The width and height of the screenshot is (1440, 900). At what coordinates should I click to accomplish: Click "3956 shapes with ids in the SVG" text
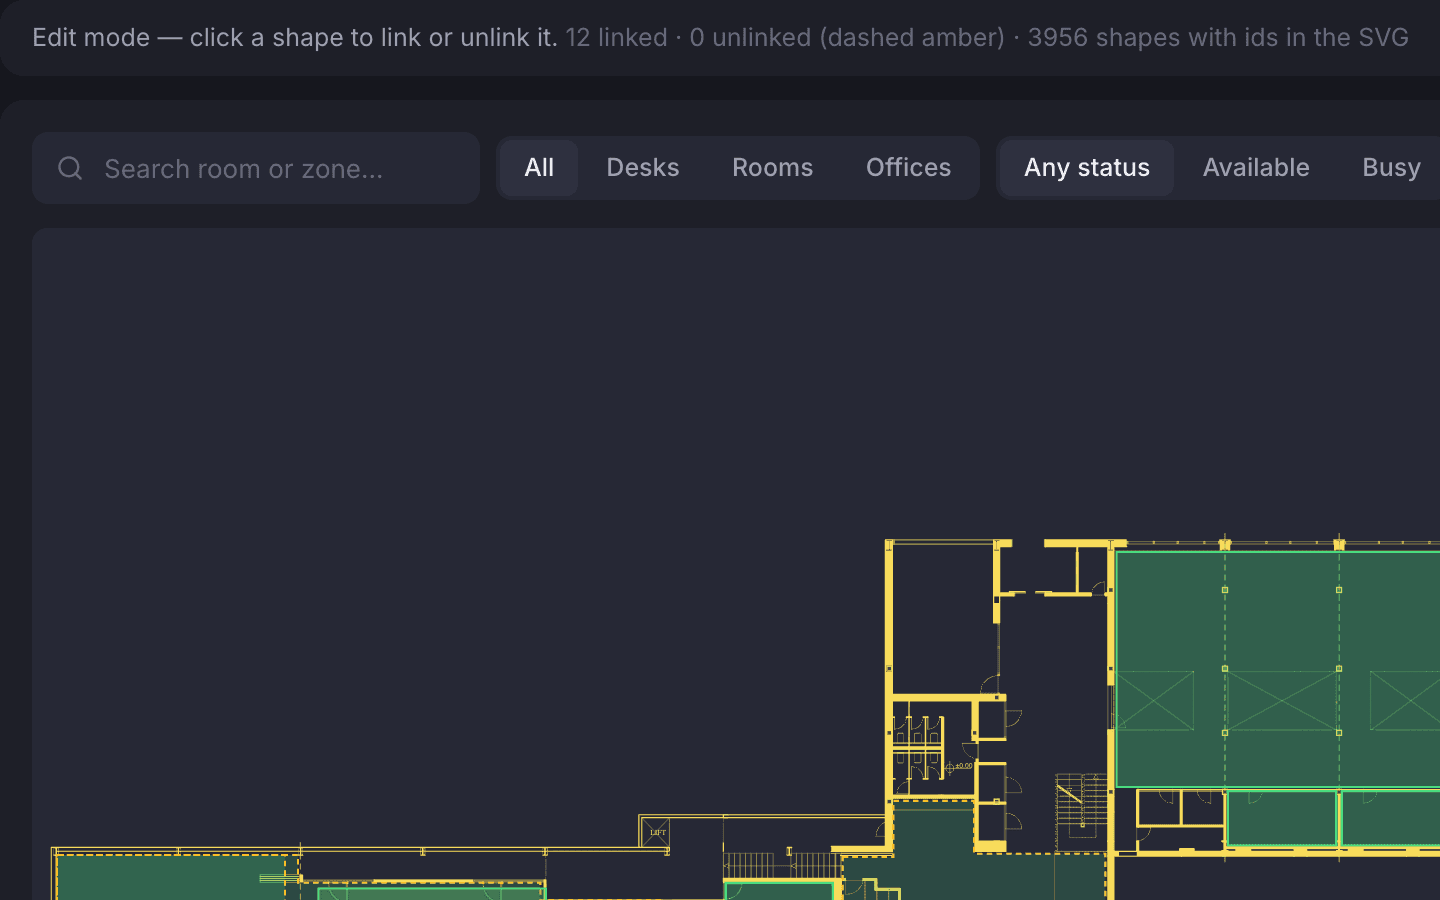pos(1218,37)
